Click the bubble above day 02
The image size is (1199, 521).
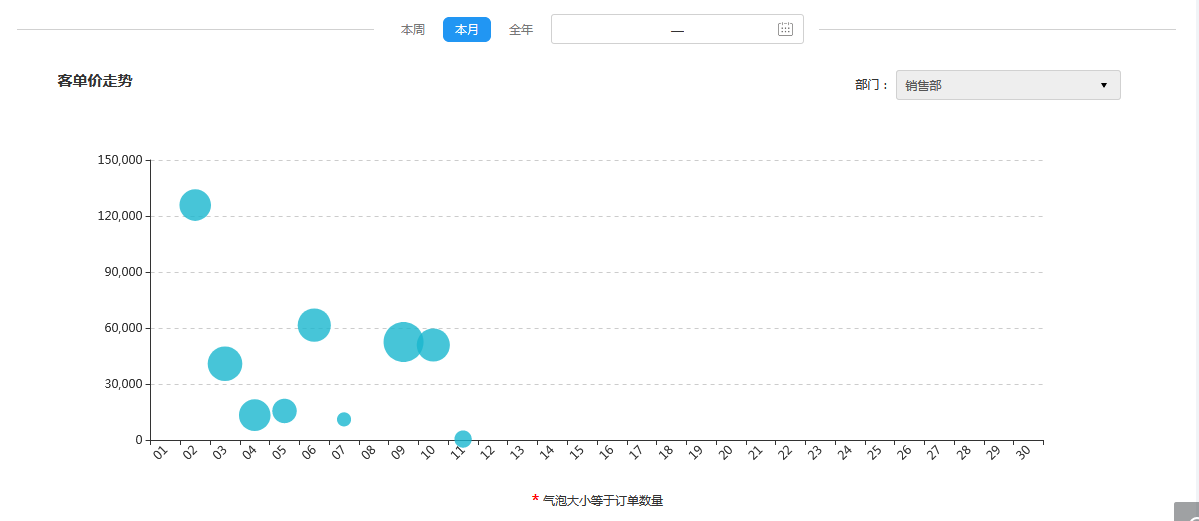195,205
